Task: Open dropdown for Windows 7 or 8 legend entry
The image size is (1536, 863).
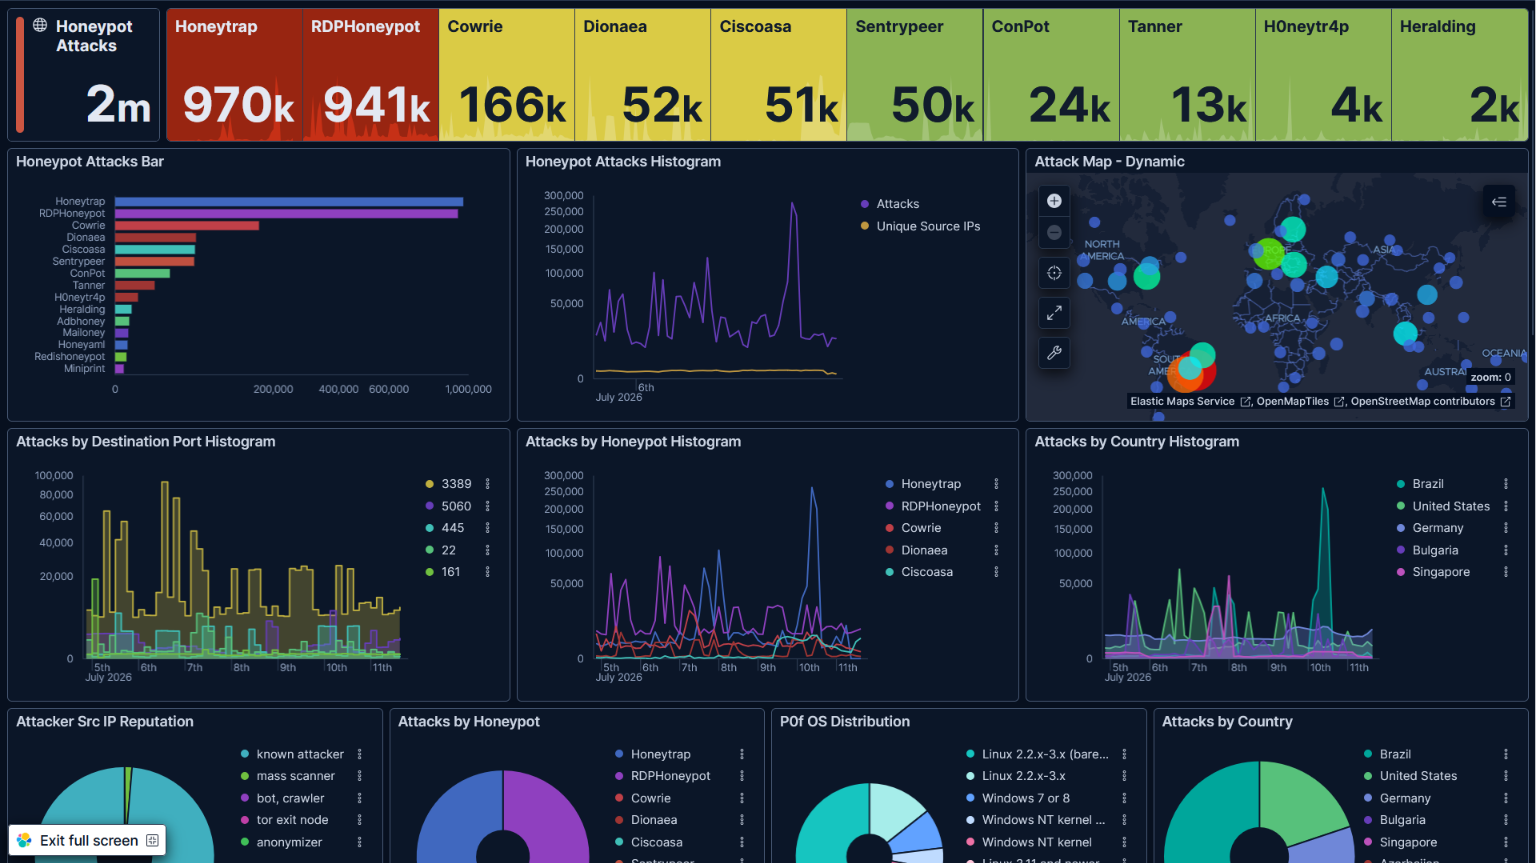Action: pyautogui.click(x=1124, y=798)
